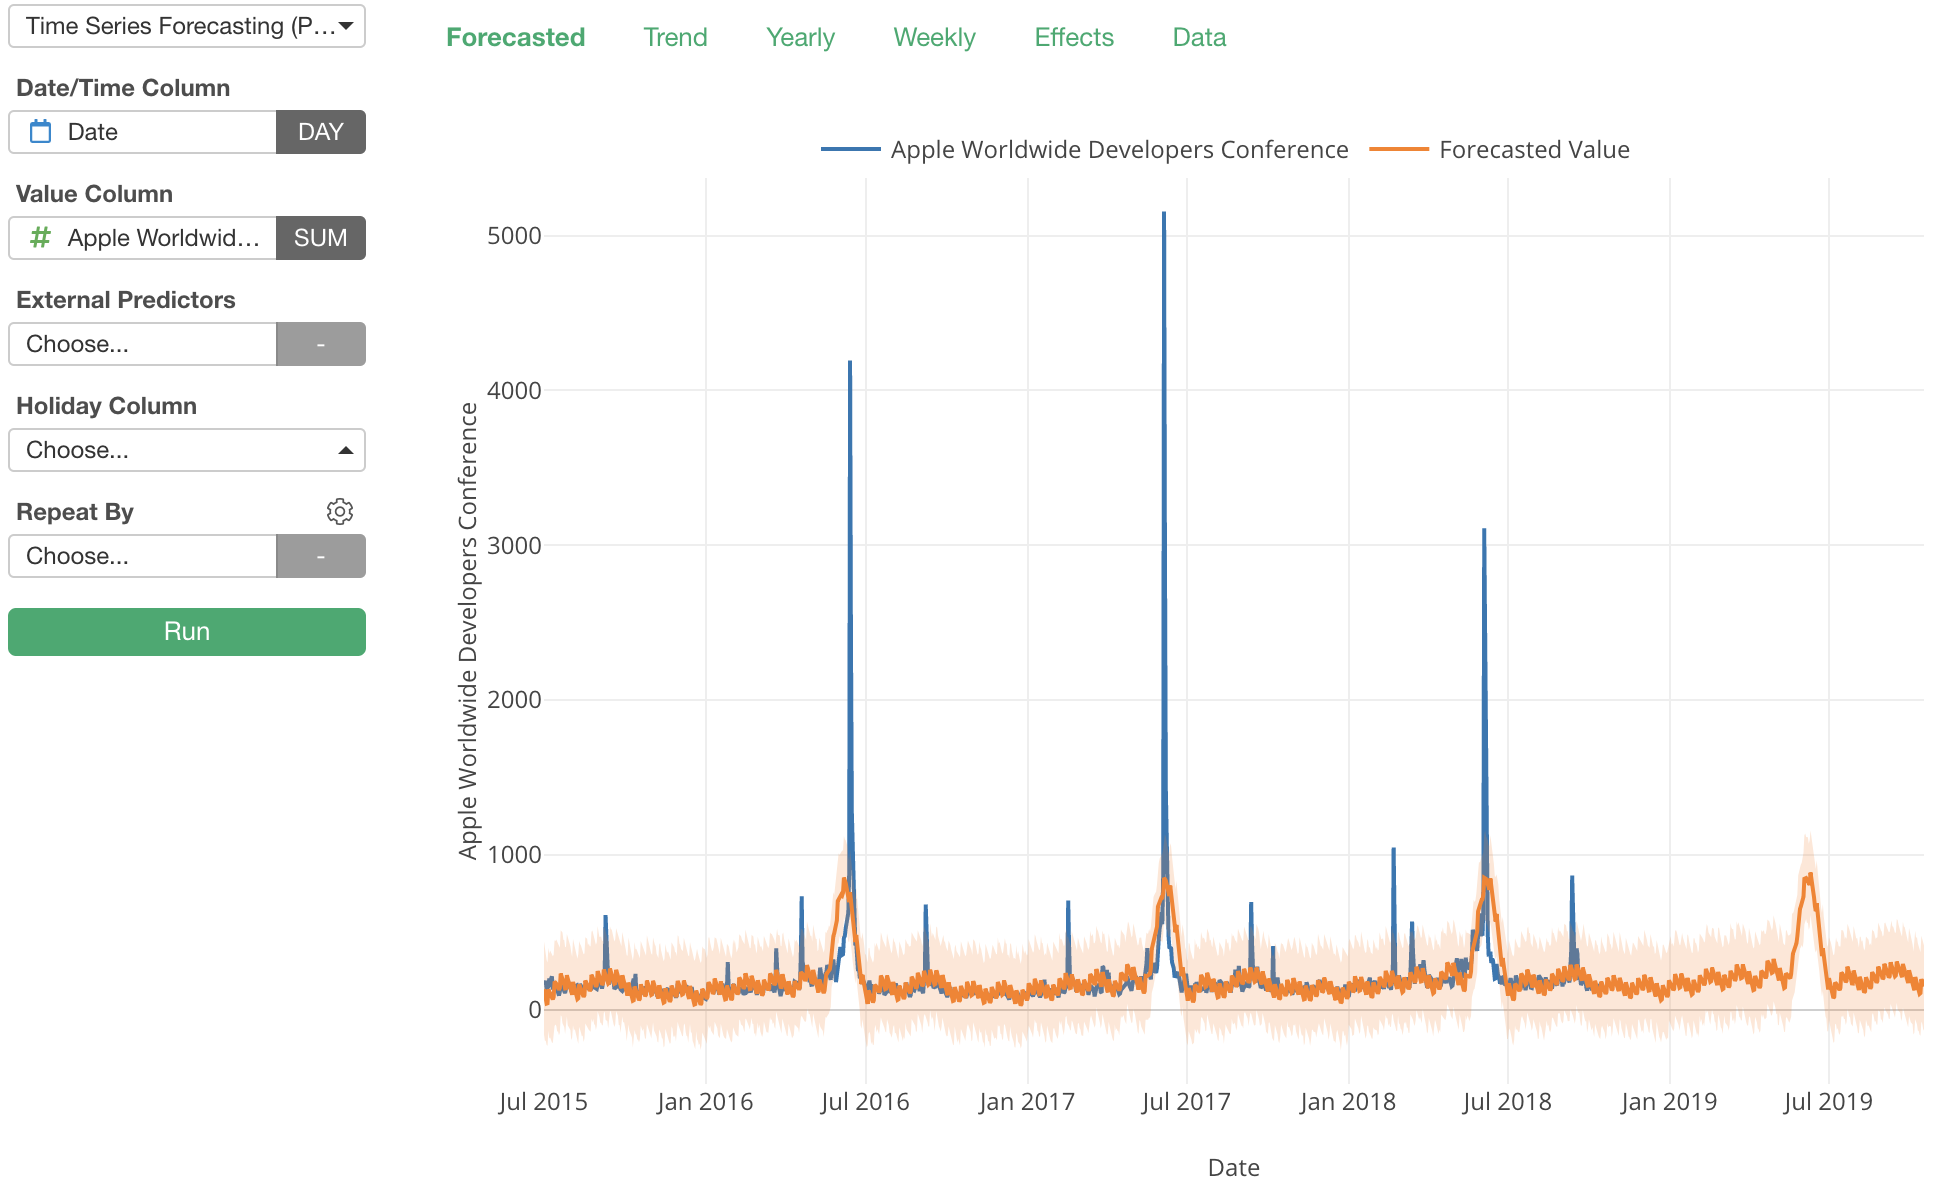Open Repeat By settings gear
Image resolution: width=1936 pixels, height=1200 pixels.
click(340, 511)
